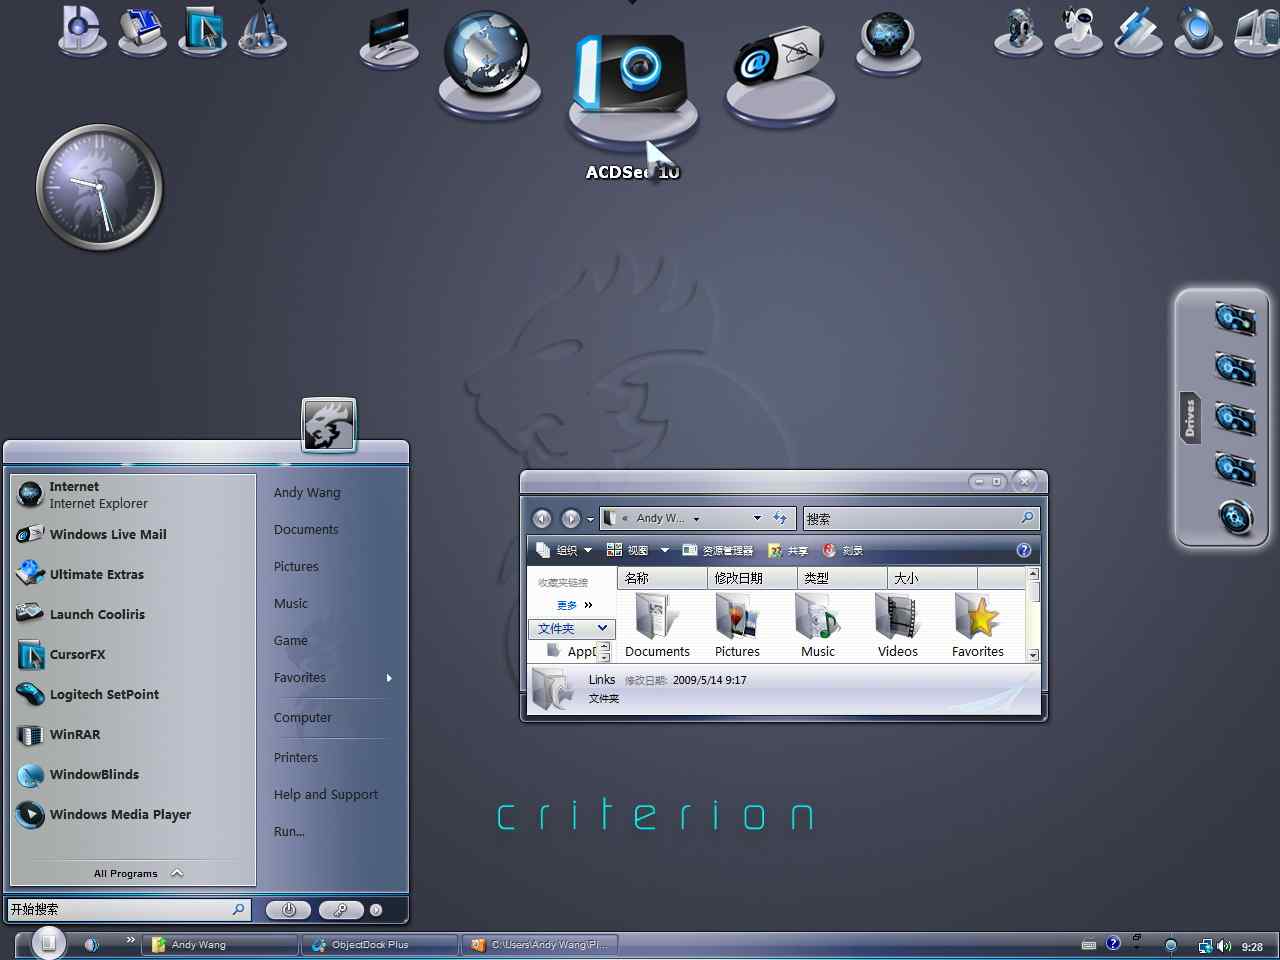The image size is (1280, 960).
Task: Open the WALL-E robot dock icon
Action: 1018,30
